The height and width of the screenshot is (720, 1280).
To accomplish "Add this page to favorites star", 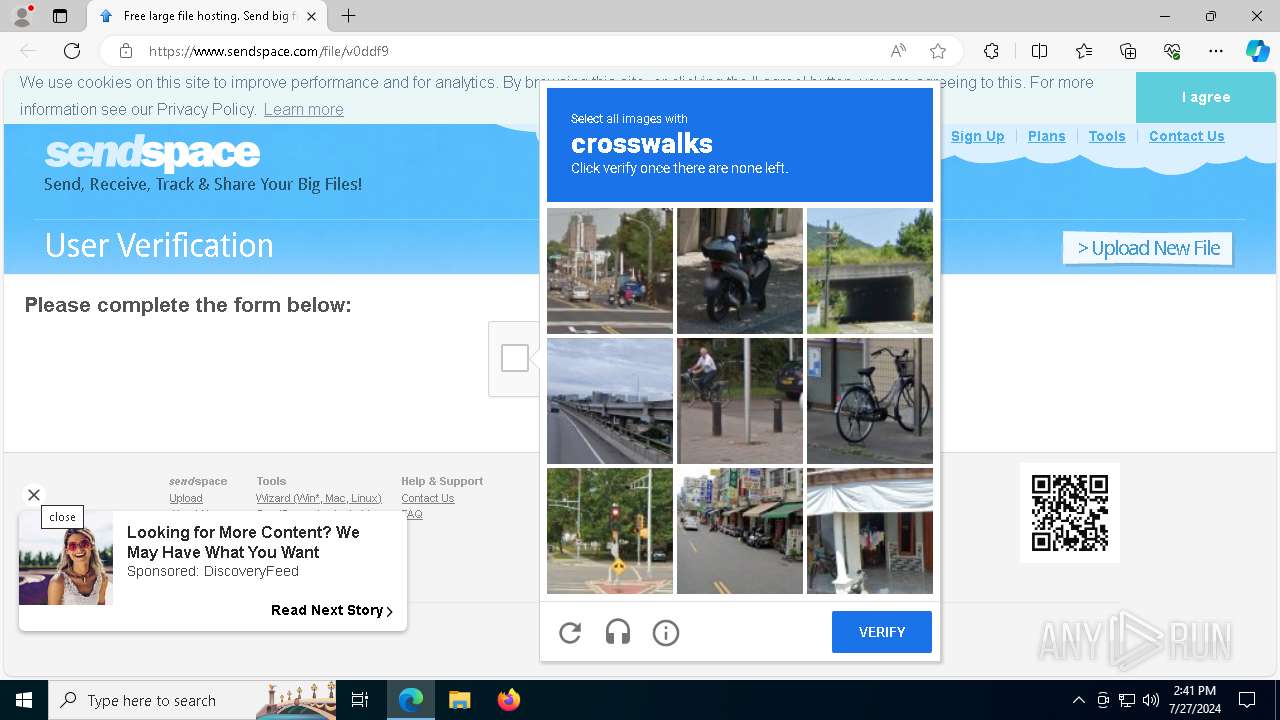I will 938,51.
